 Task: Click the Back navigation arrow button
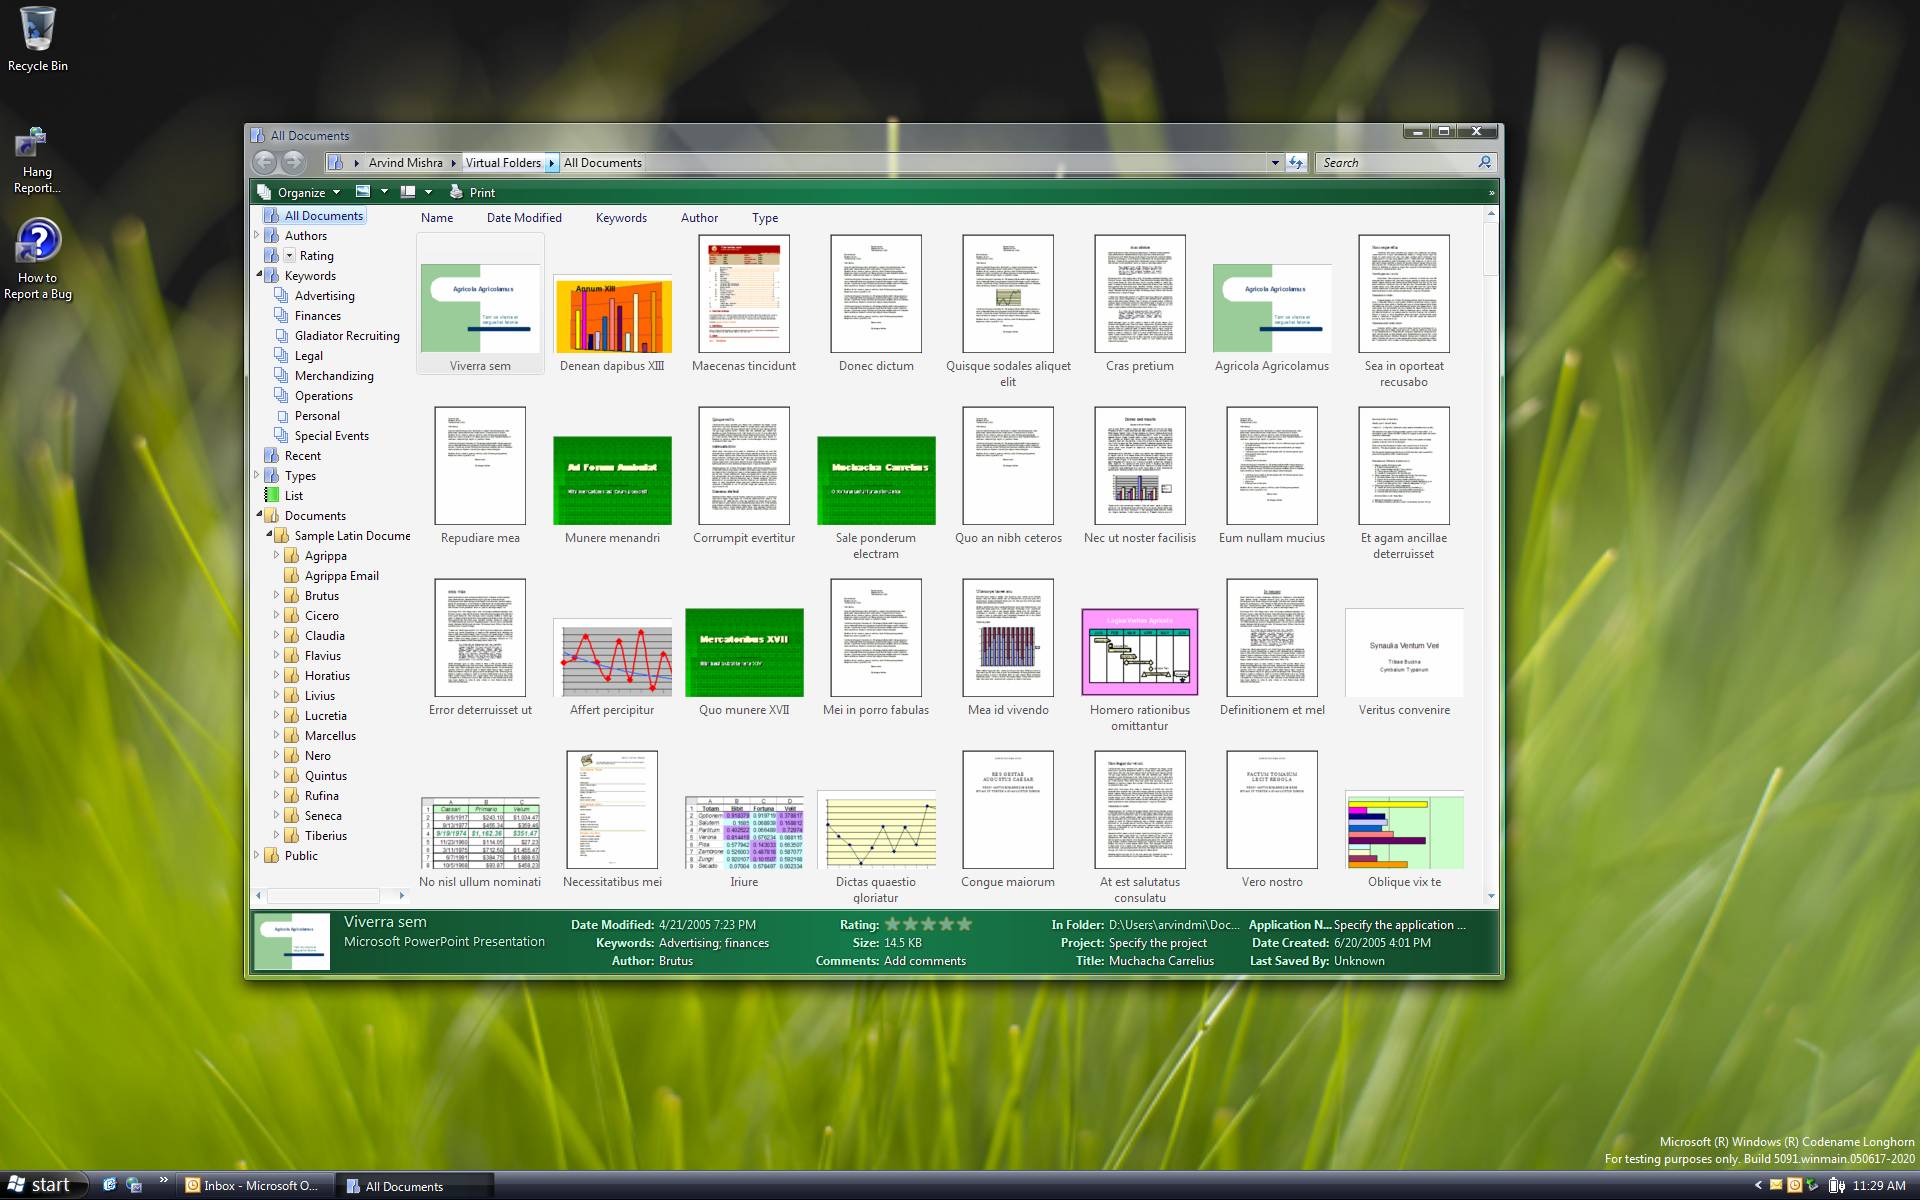coord(264,162)
